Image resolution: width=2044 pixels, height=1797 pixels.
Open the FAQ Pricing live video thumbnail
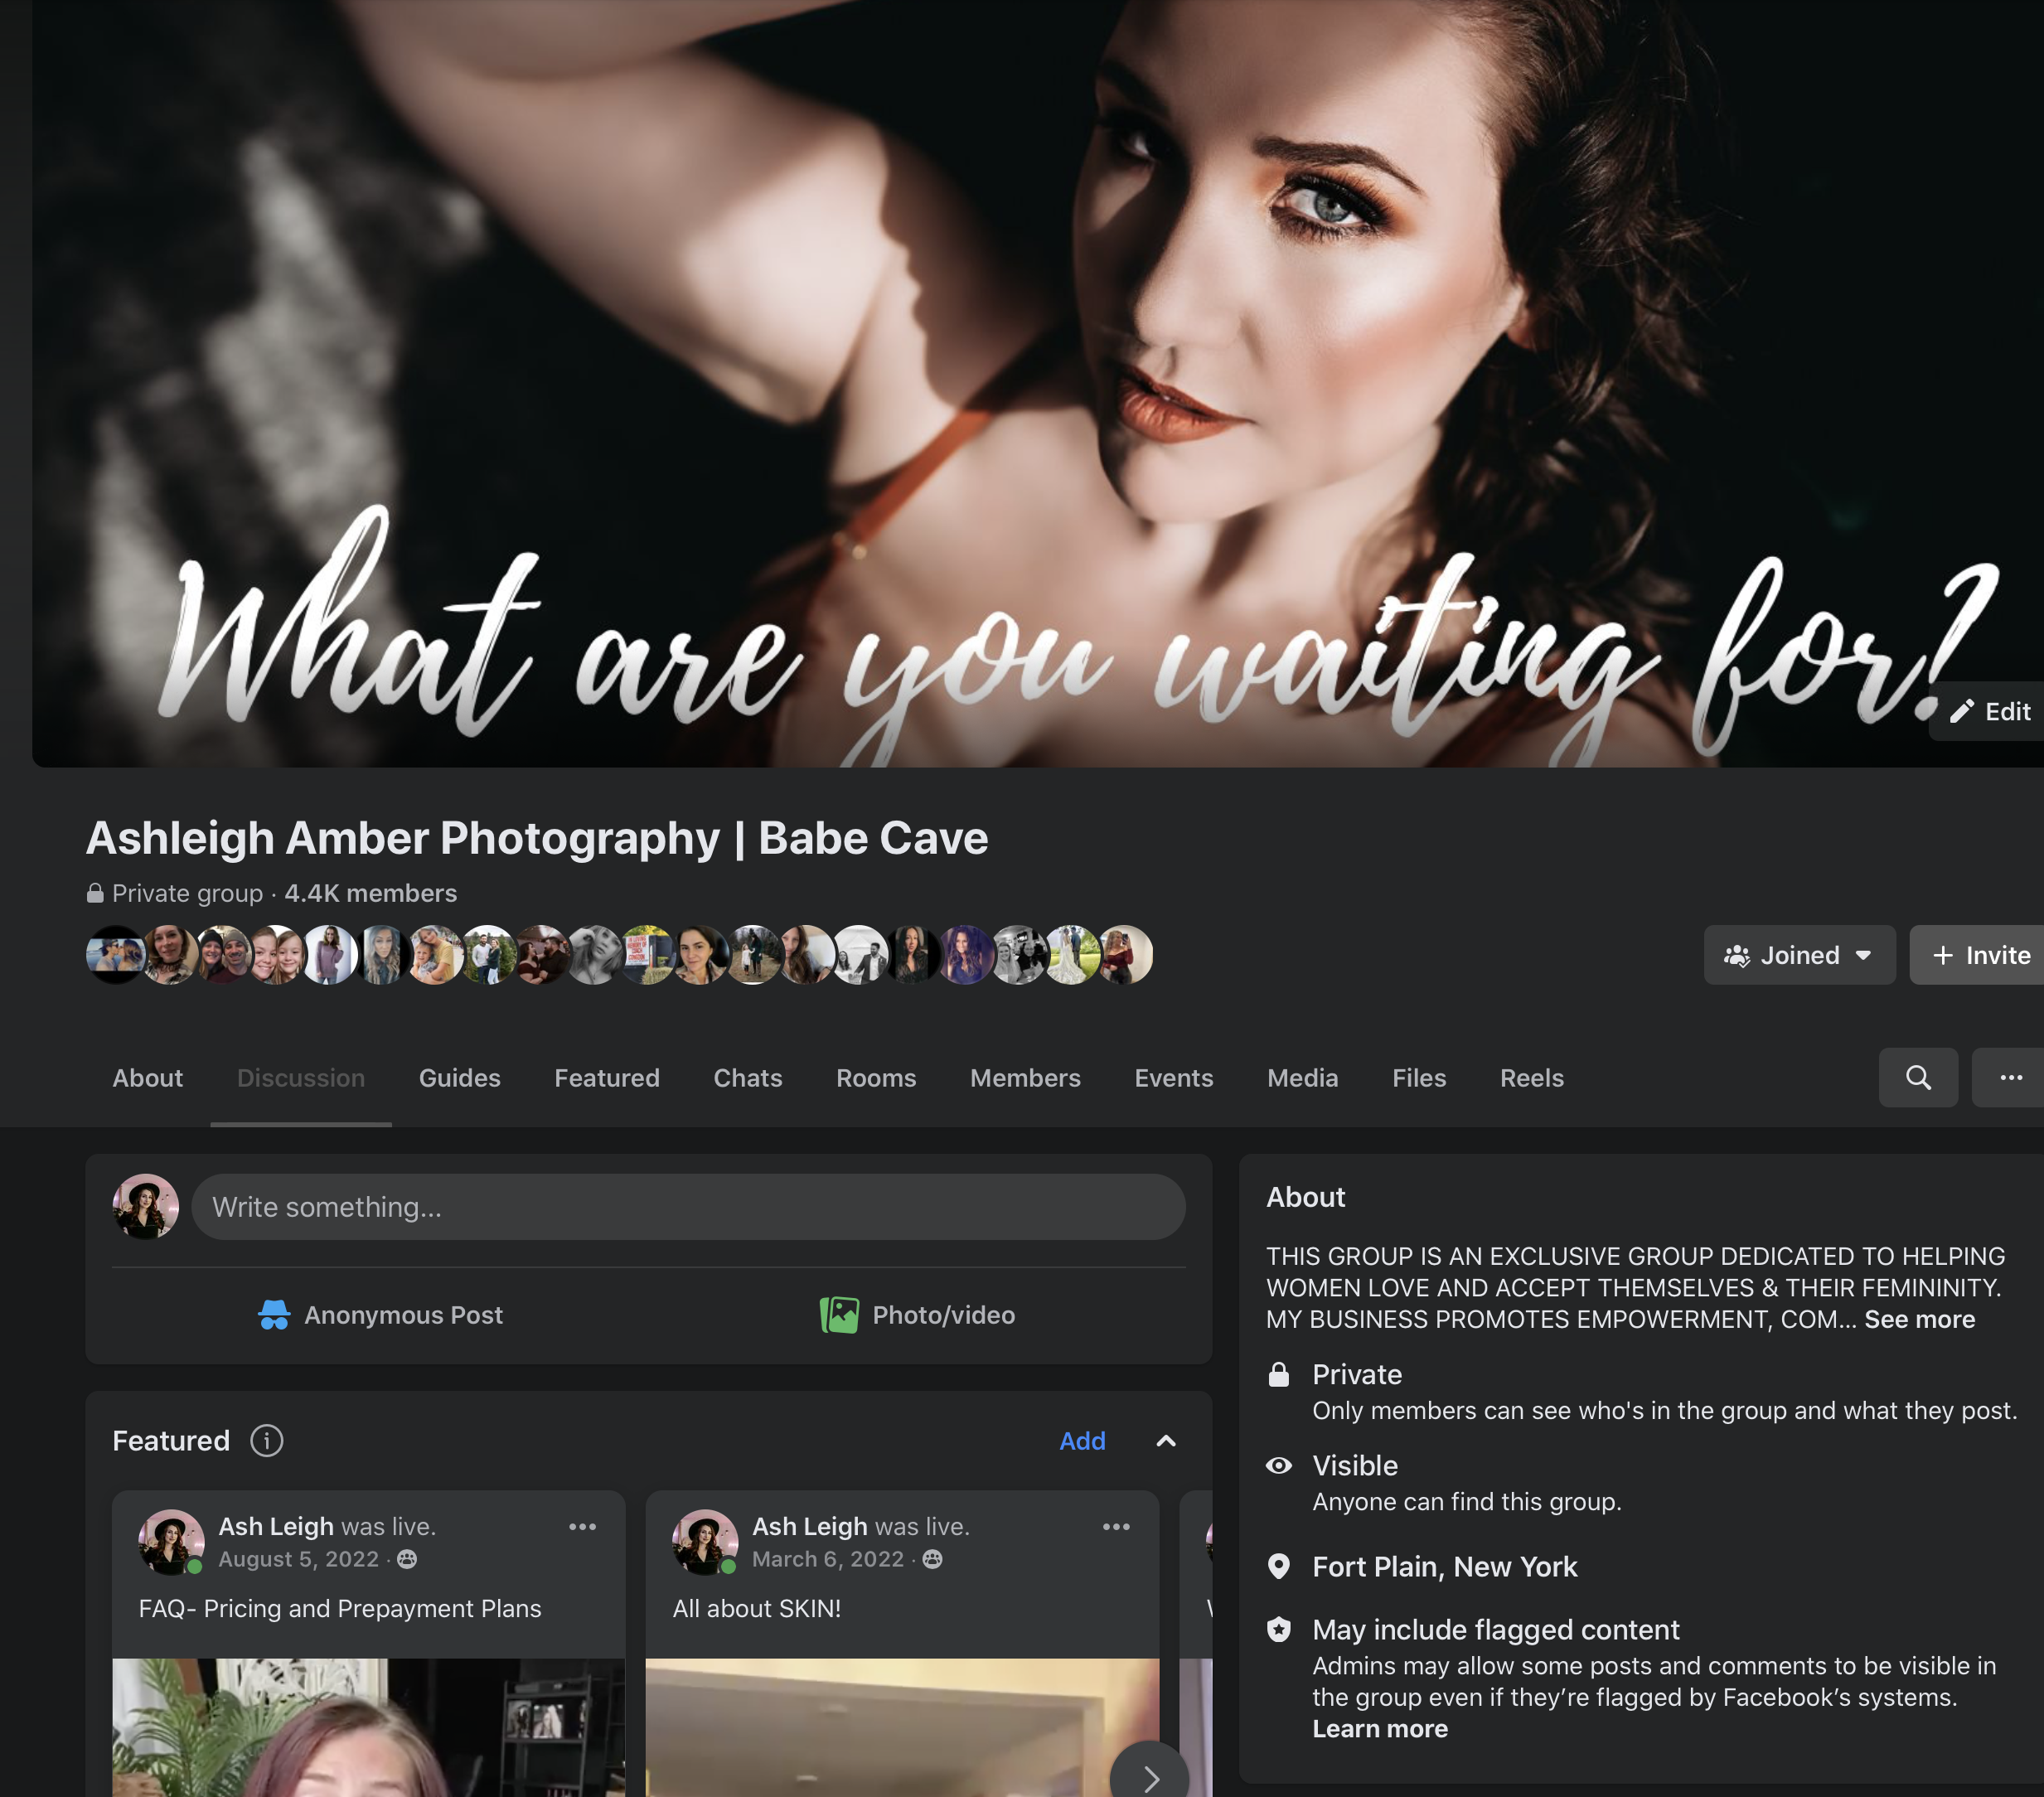click(367, 1727)
